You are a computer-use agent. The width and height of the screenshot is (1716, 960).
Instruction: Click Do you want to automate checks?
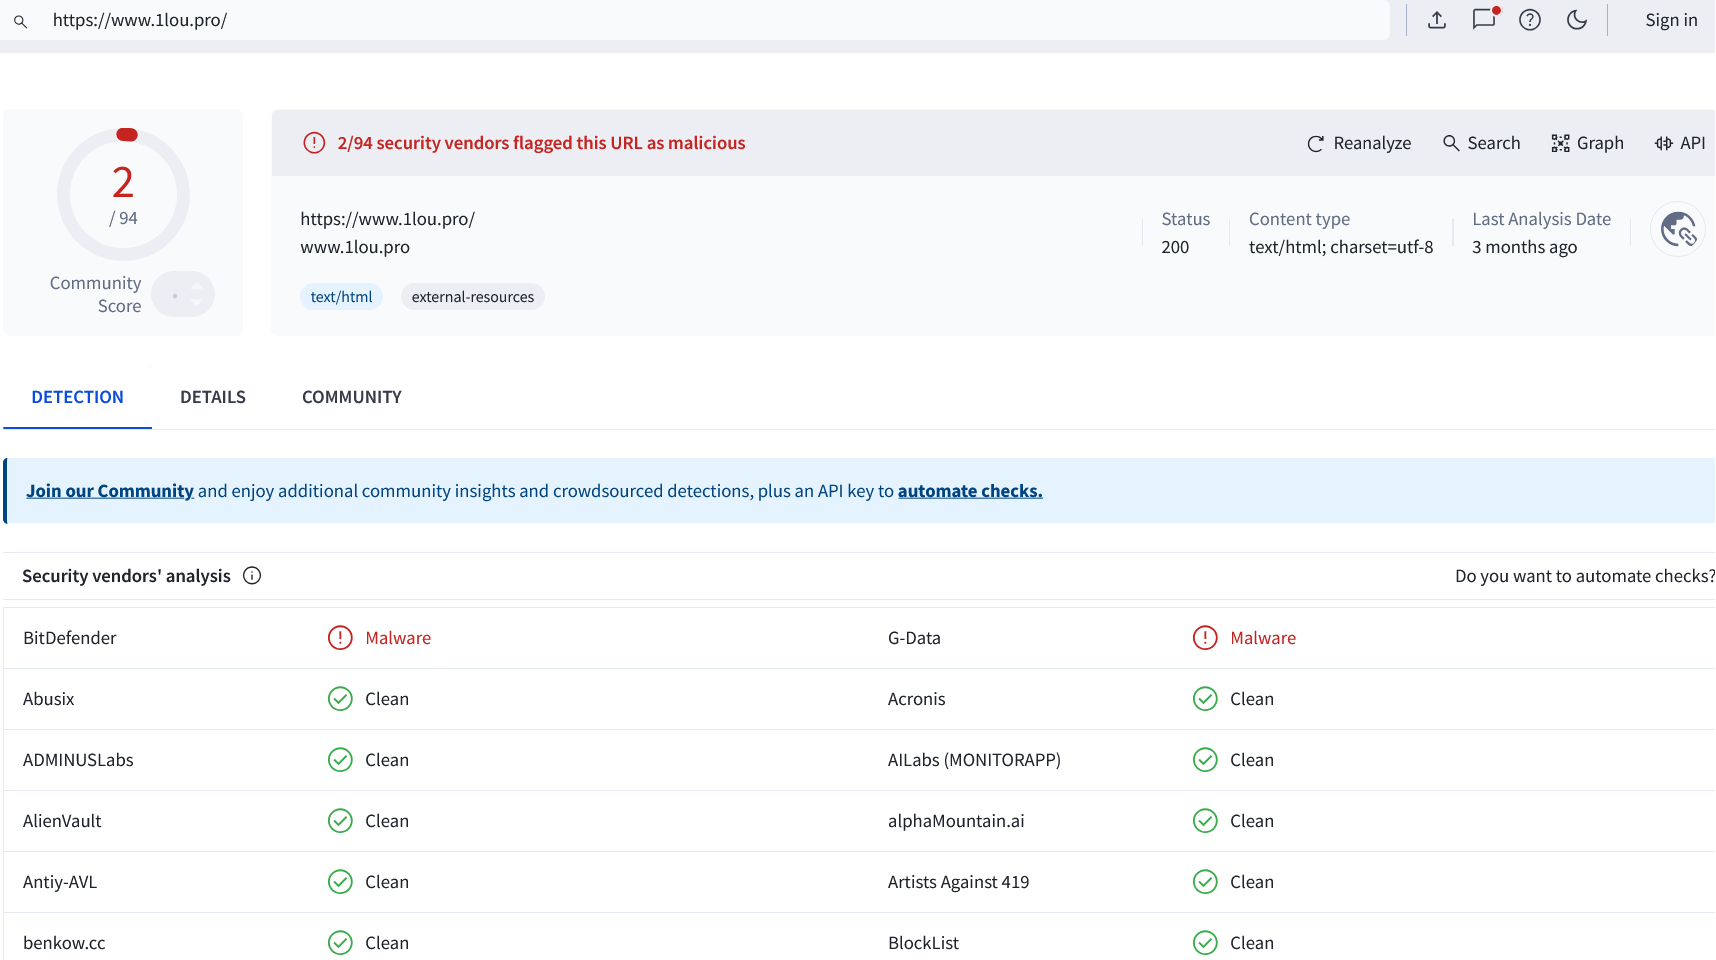tap(1585, 576)
